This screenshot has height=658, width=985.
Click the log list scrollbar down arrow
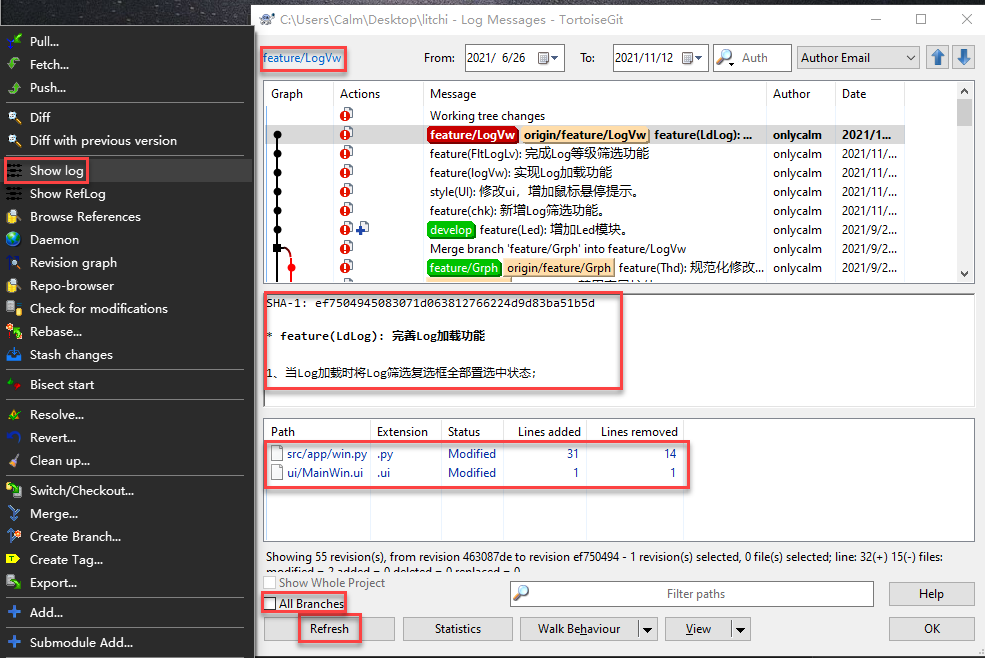[x=964, y=274]
